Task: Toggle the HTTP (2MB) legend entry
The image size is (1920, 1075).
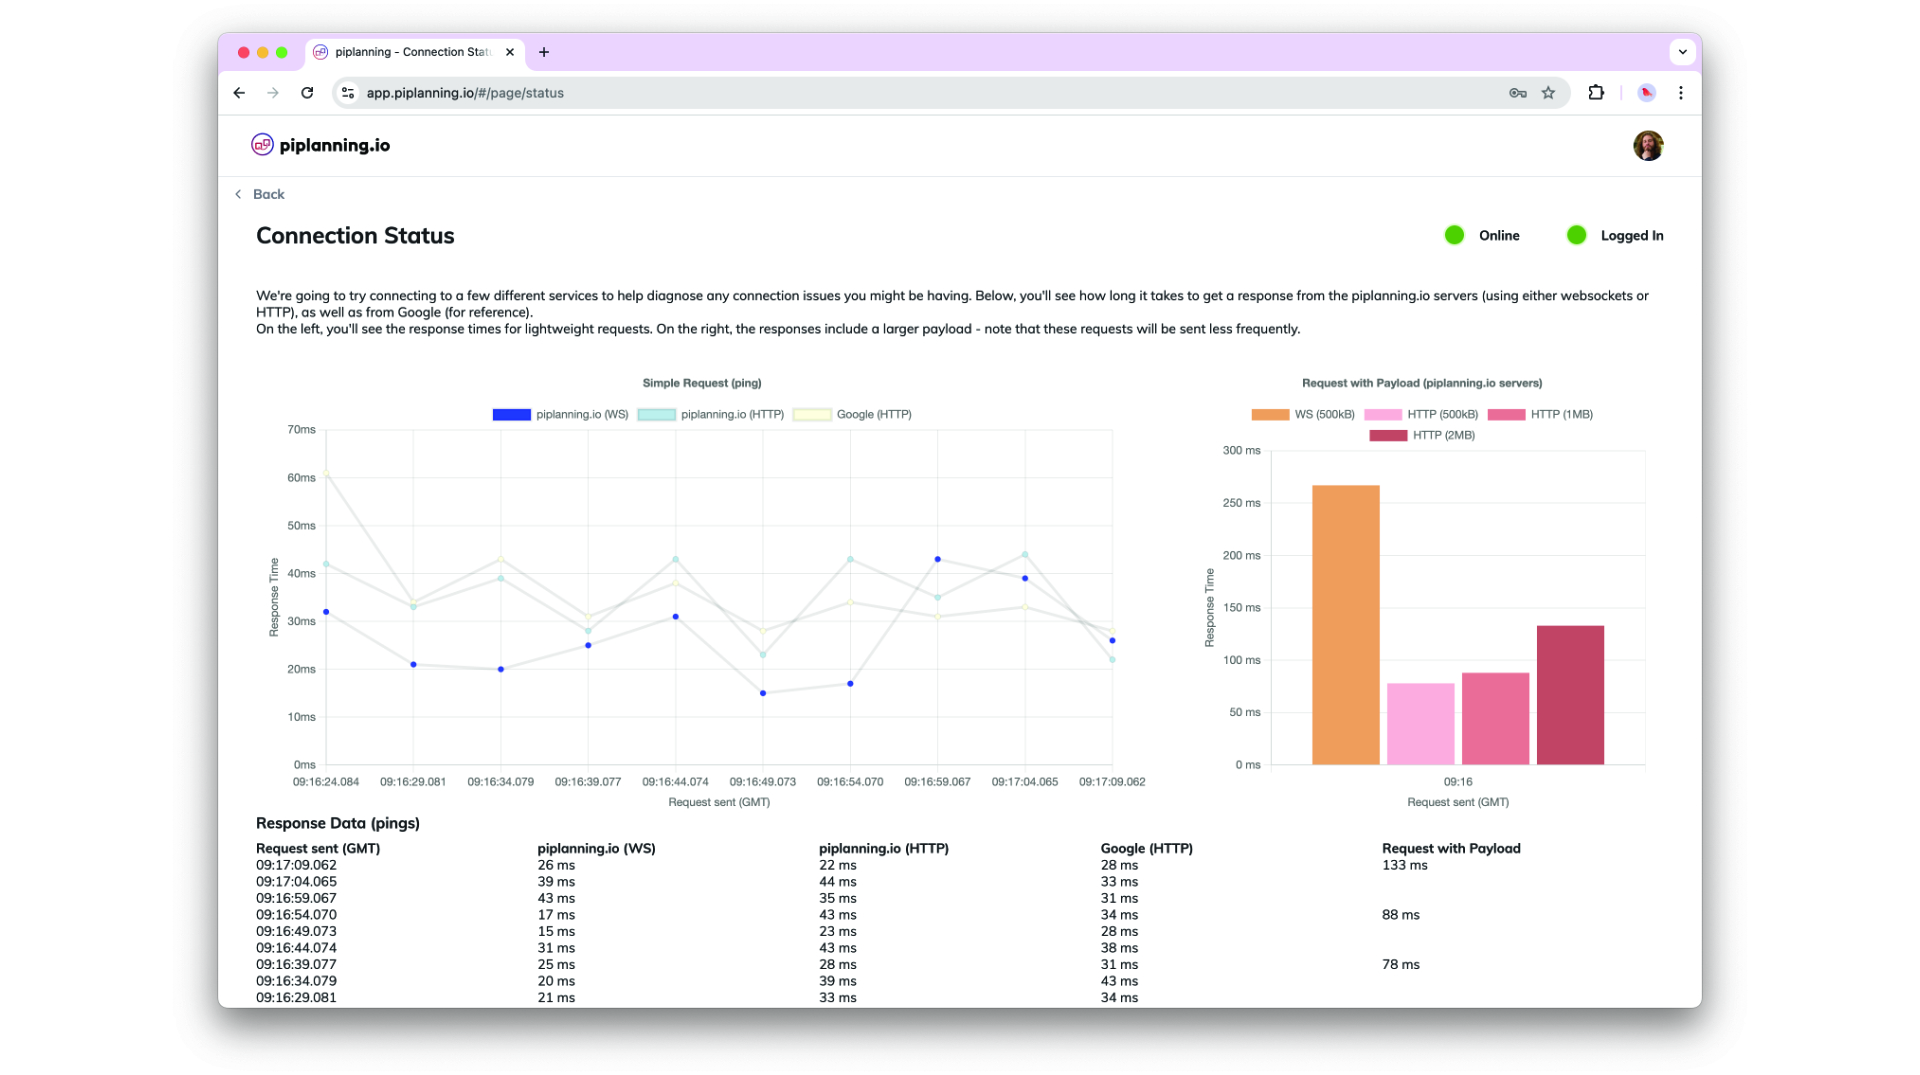Action: (x=1422, y=436)
